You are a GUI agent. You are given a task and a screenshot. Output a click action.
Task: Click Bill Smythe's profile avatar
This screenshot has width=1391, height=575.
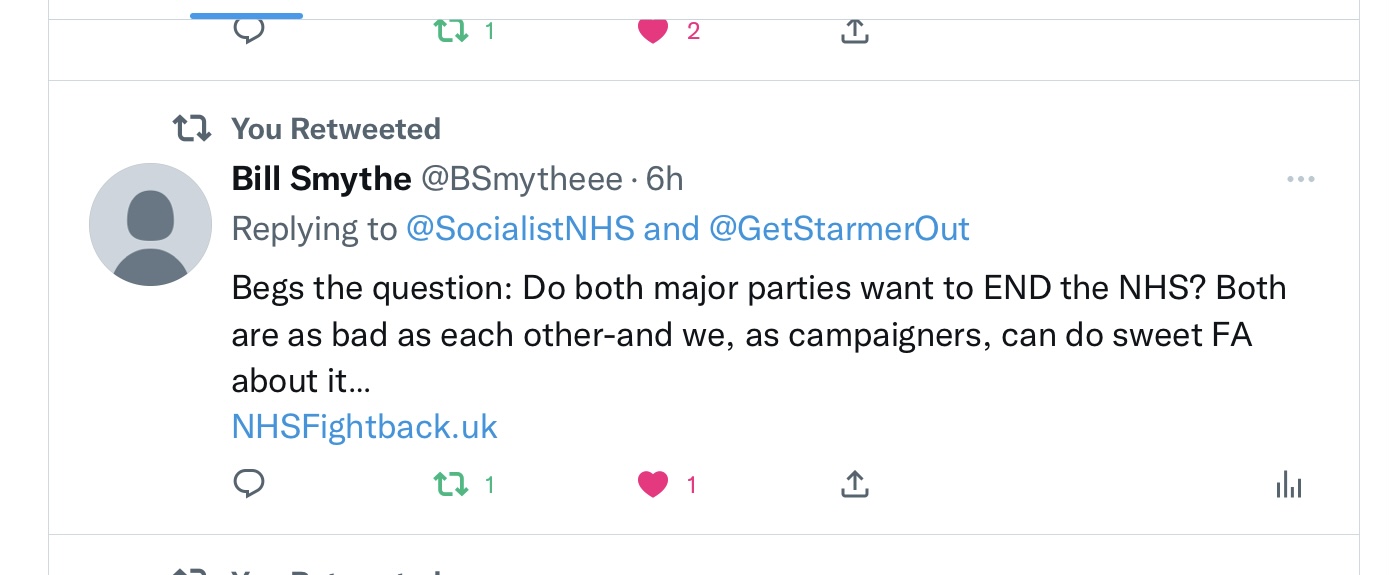[151, 225]
